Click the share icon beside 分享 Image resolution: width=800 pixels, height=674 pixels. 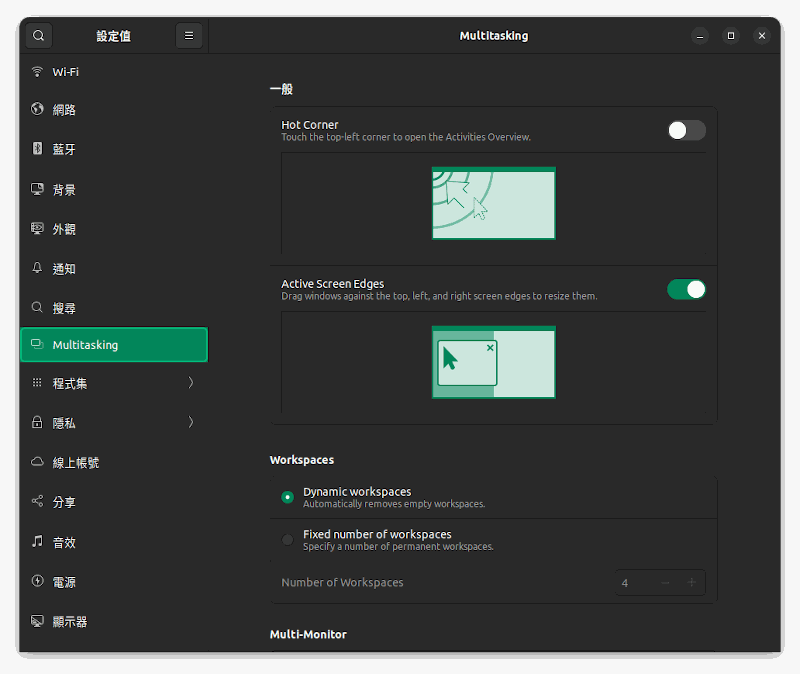(37, 501)
